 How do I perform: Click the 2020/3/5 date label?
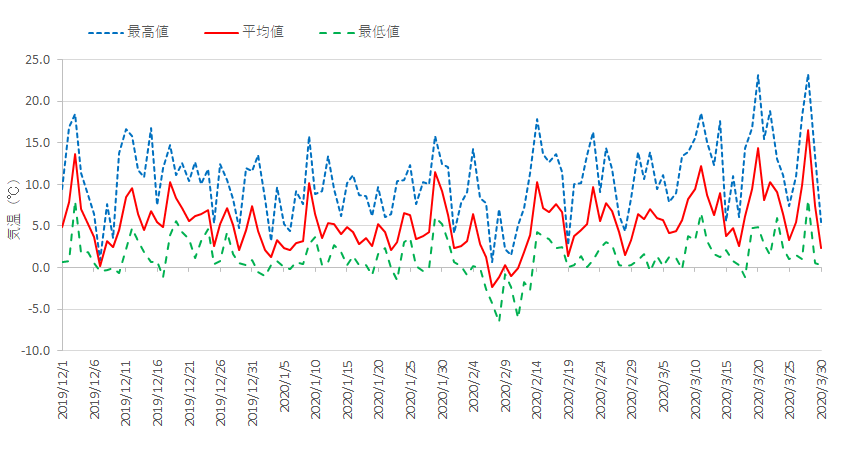664,387
